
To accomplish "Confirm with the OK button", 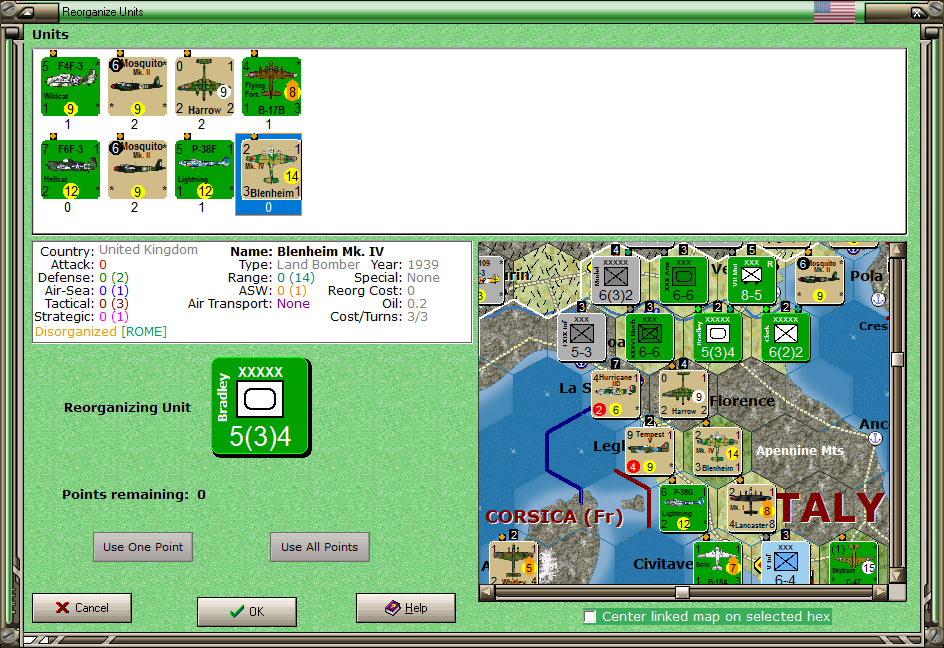I will click(x=247, y=611).
